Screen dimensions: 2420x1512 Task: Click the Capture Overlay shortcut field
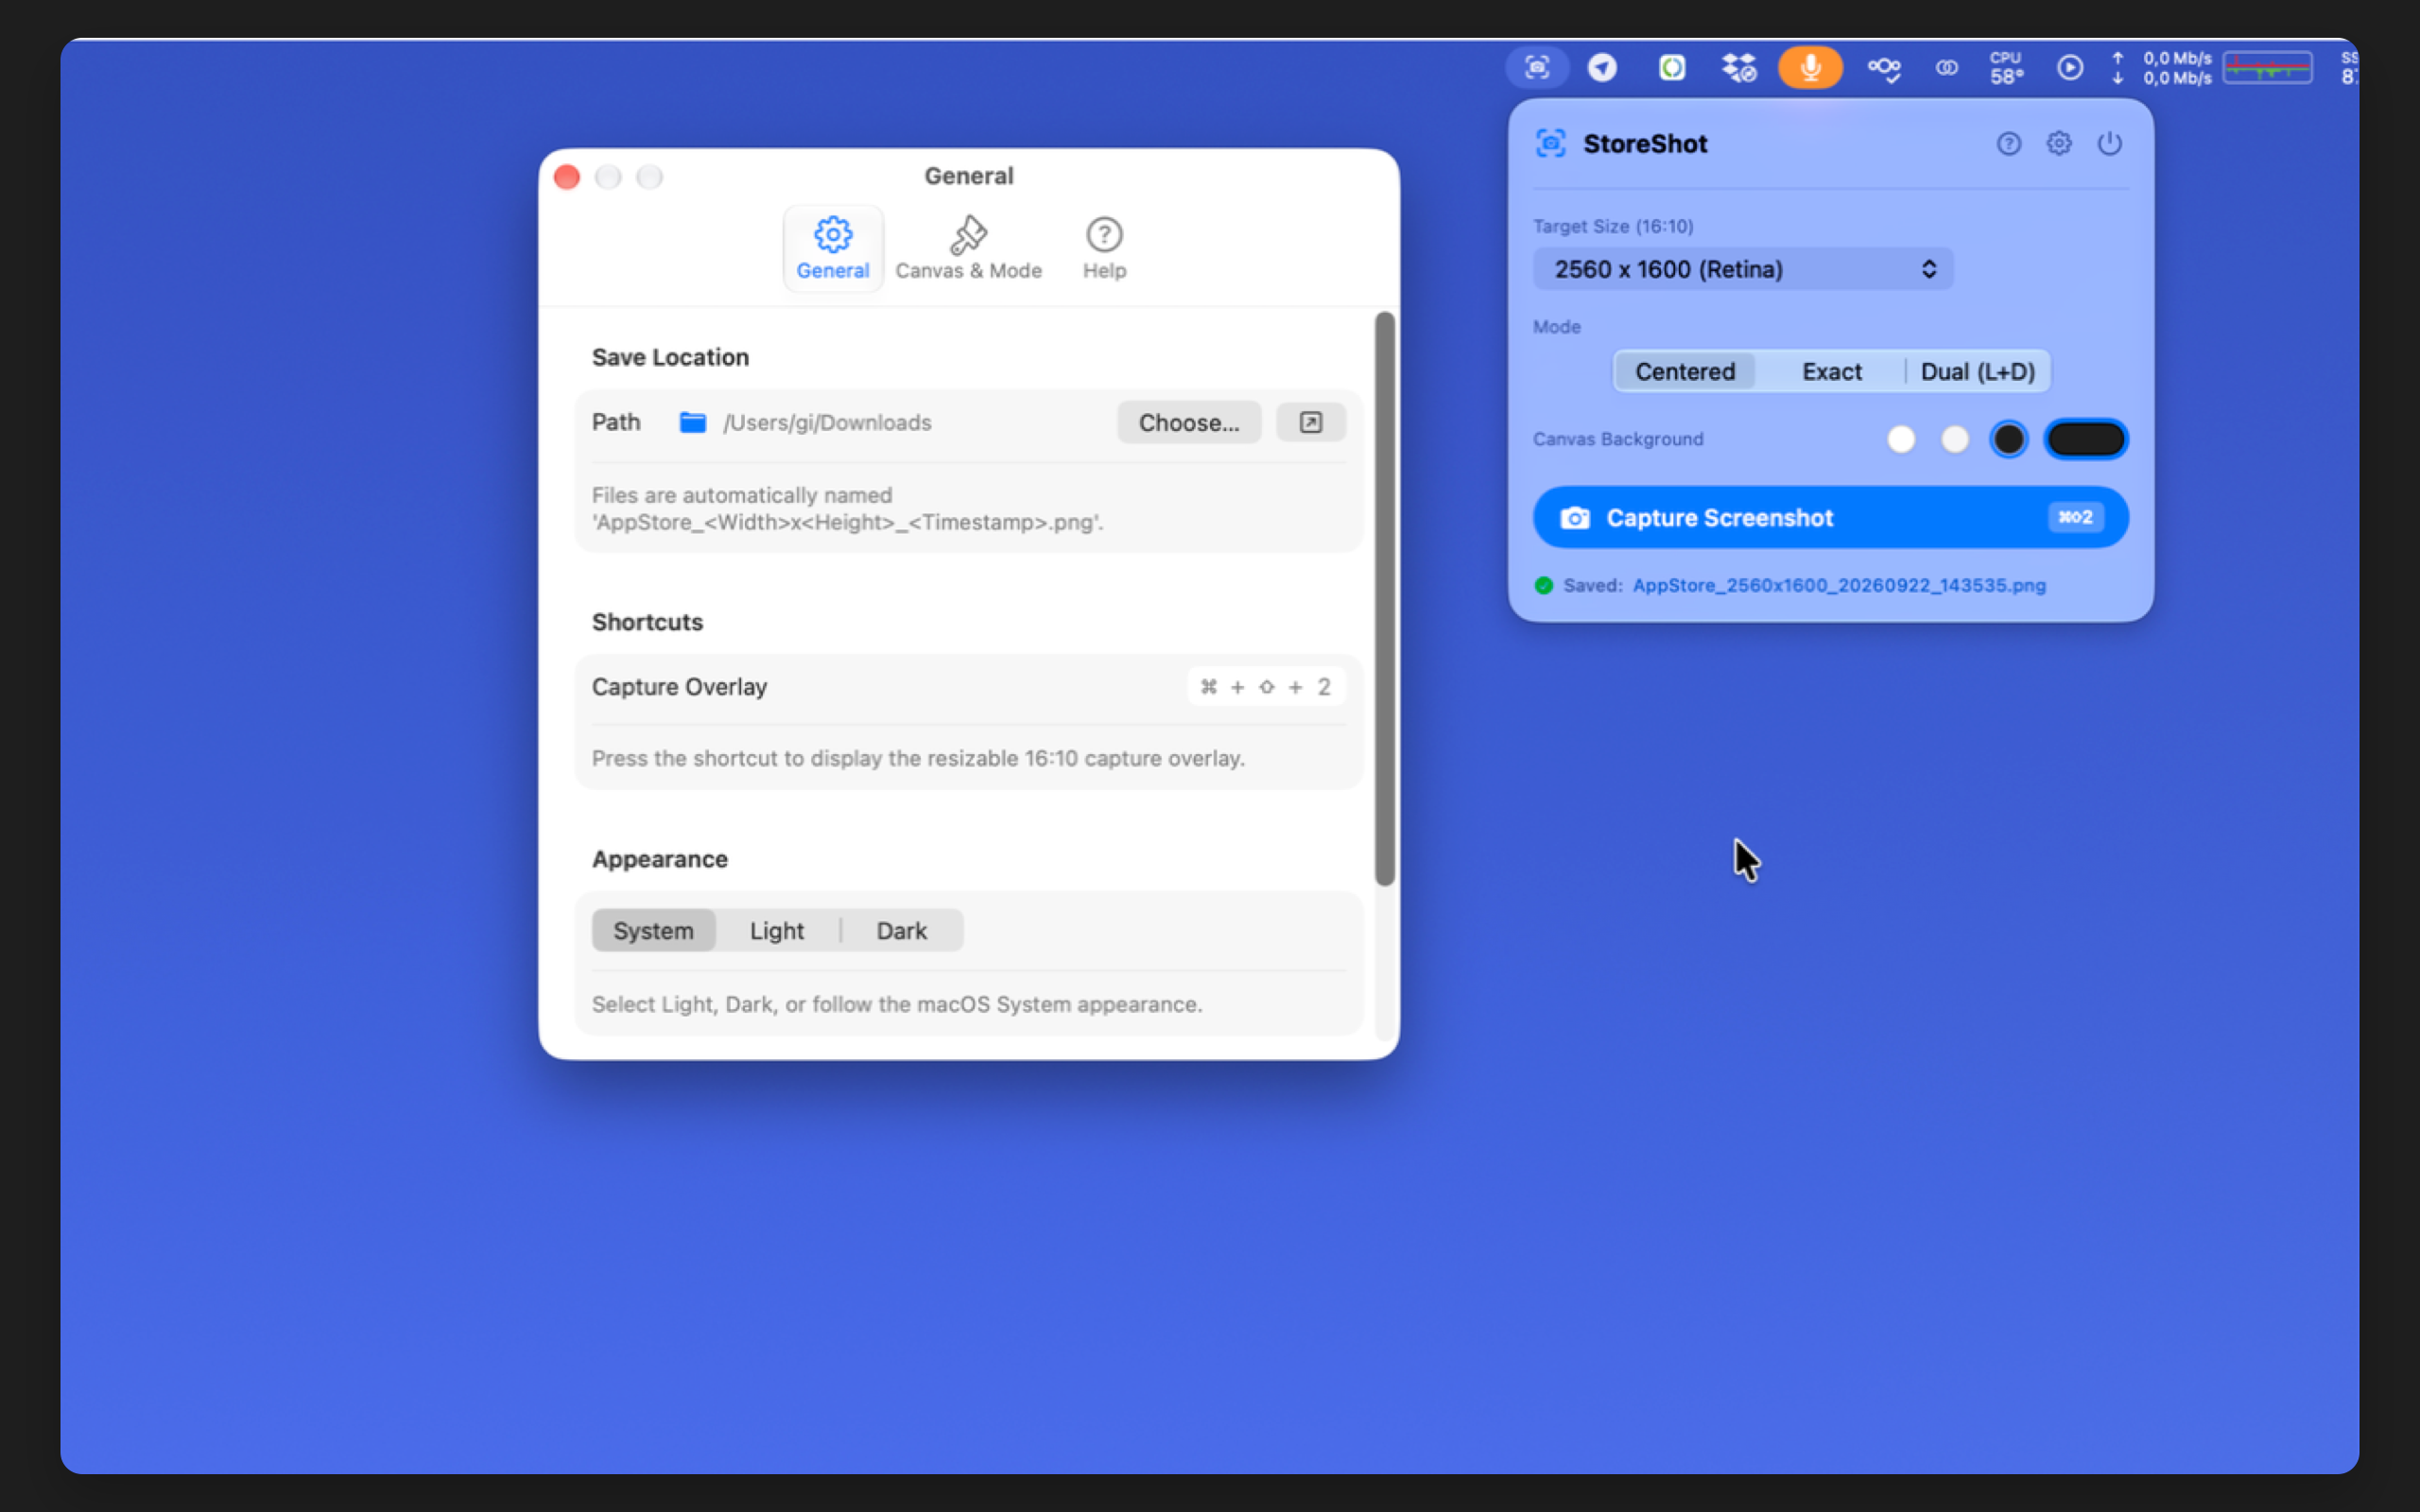coord(1266,687)
